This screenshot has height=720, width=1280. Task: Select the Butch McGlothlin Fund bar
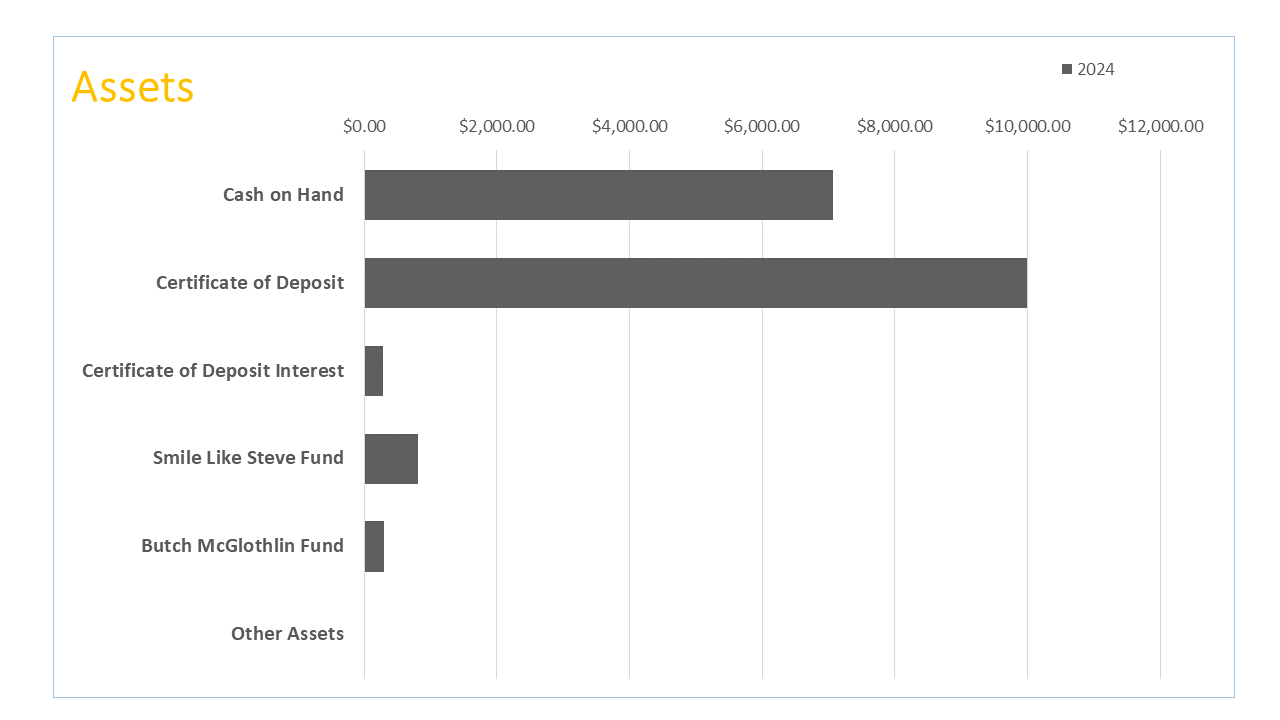(x=374, y=546)
